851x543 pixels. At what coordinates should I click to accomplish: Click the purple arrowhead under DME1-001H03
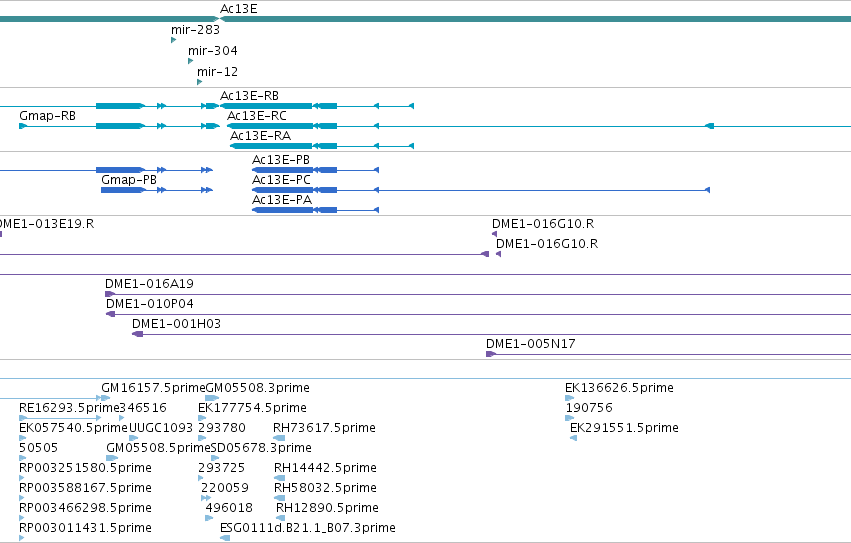point(137,334)
